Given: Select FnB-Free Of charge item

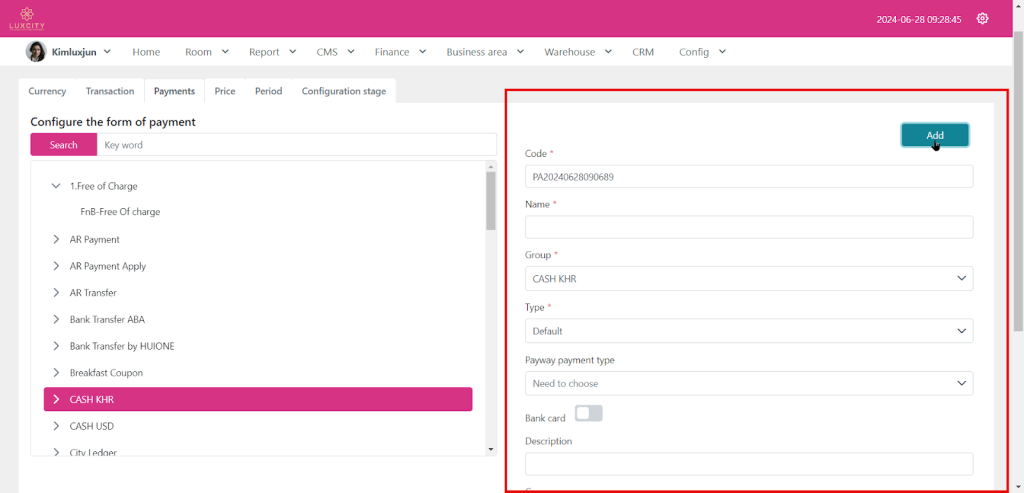Looking at the screenshot, I should [120, 212].
